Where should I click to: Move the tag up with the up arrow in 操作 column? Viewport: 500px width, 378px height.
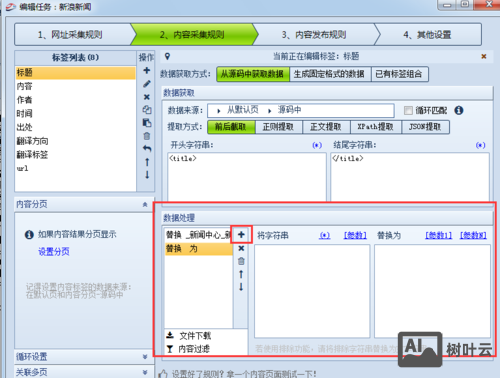(x=147, y=162)
